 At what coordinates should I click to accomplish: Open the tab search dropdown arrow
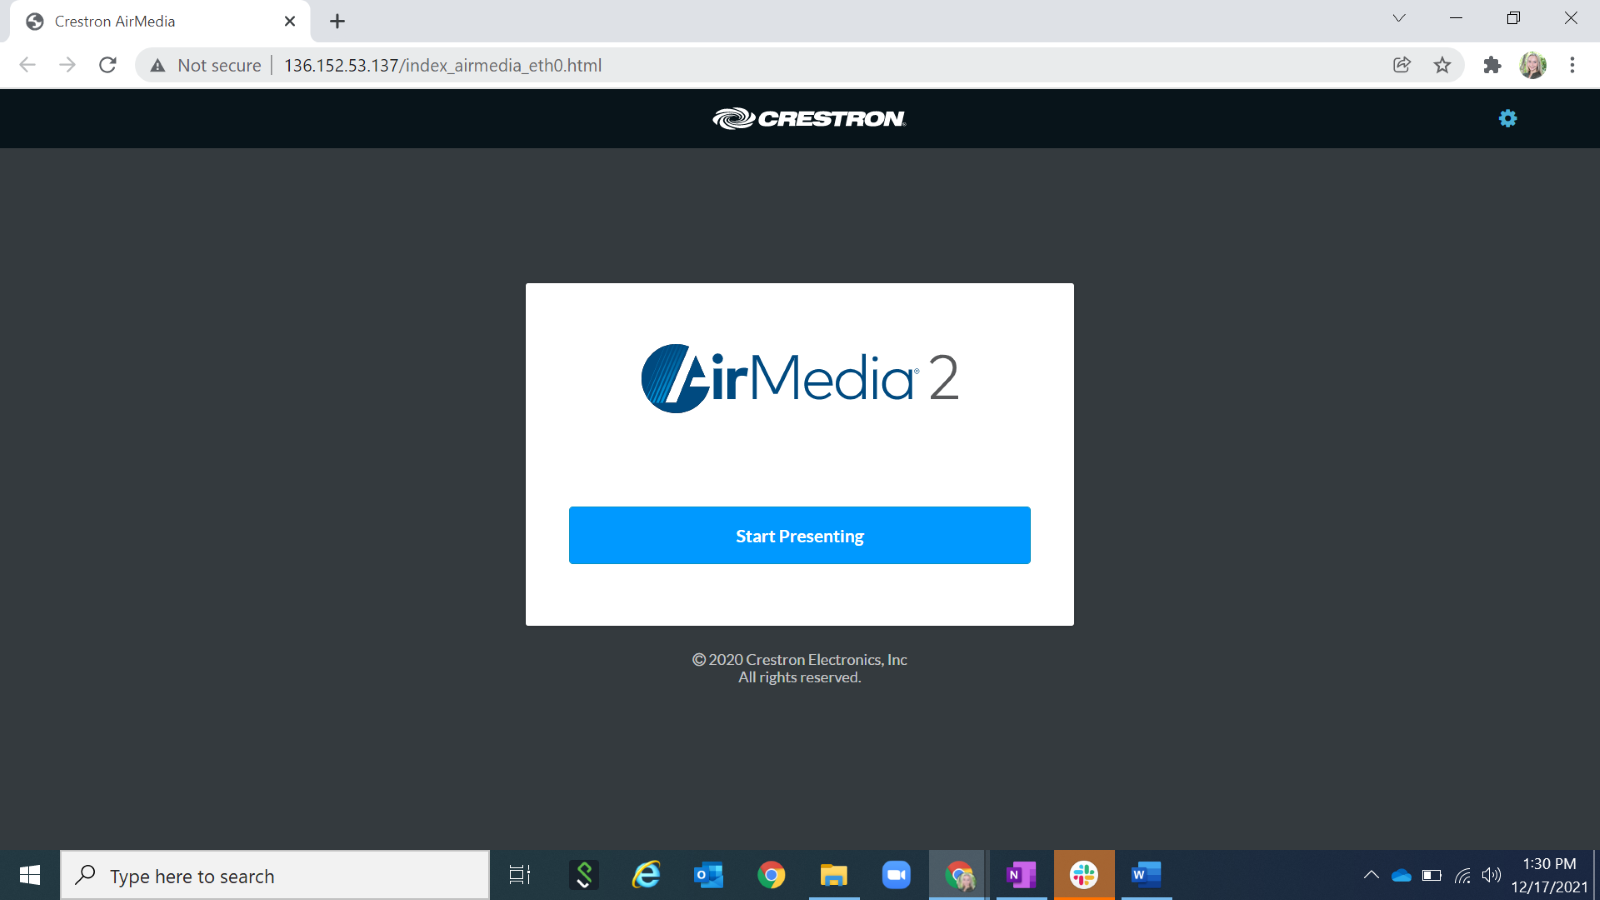pyautogui.click(x=1399, y=18)
